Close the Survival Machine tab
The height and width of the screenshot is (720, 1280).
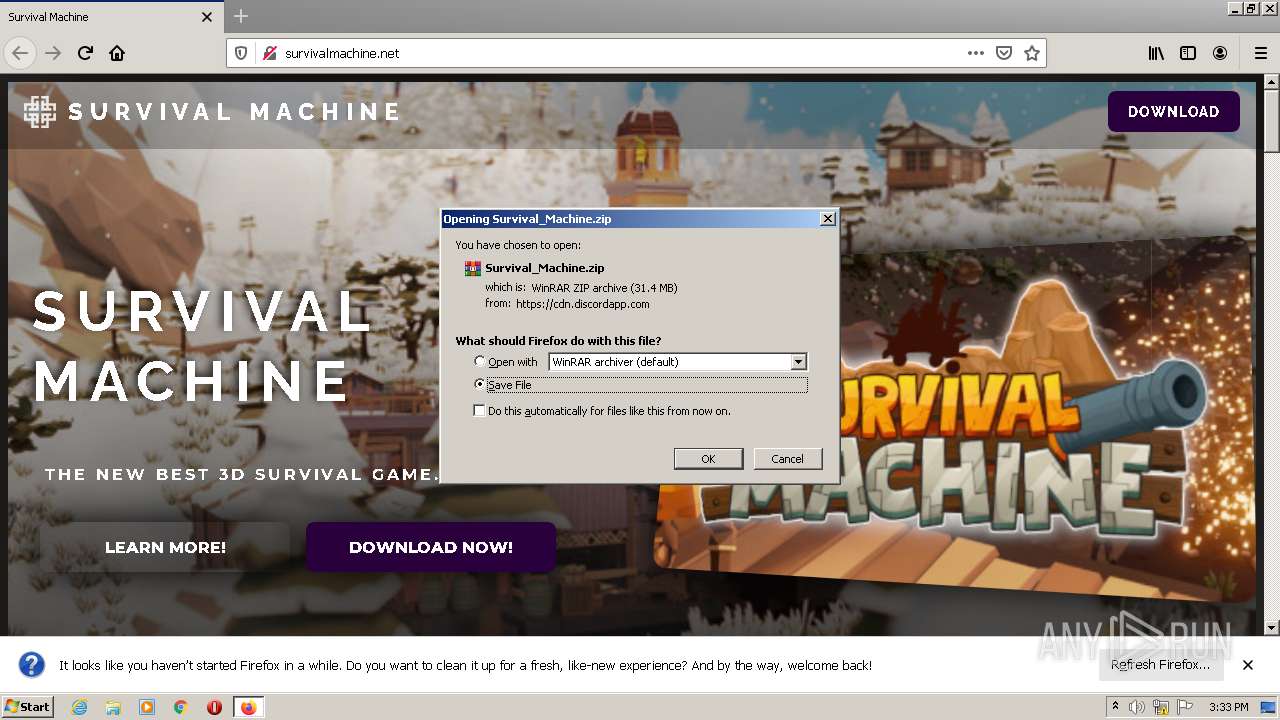pyautogui.click(x=207, y=17)
